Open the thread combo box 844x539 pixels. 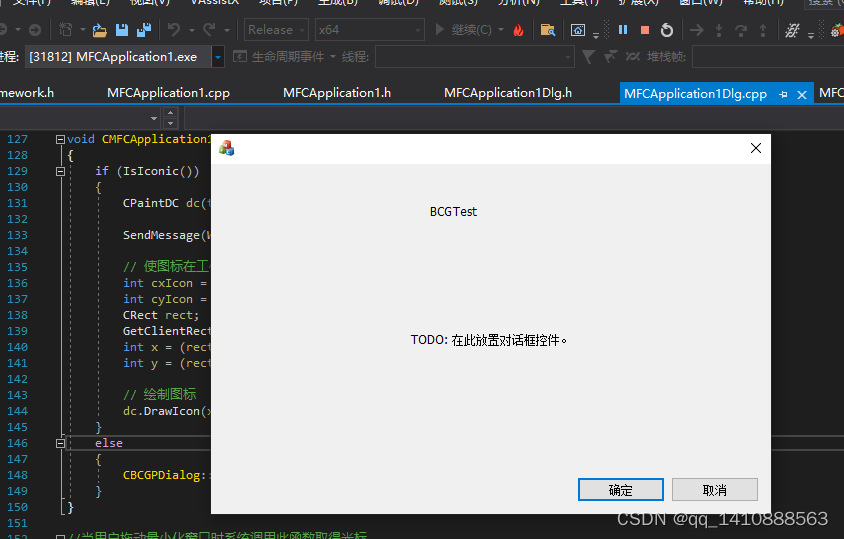click(x=475, y=57)
